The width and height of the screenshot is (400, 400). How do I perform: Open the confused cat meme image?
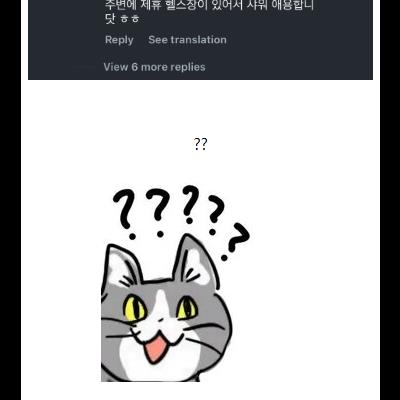pyautogui.click(x=176, y=283)
